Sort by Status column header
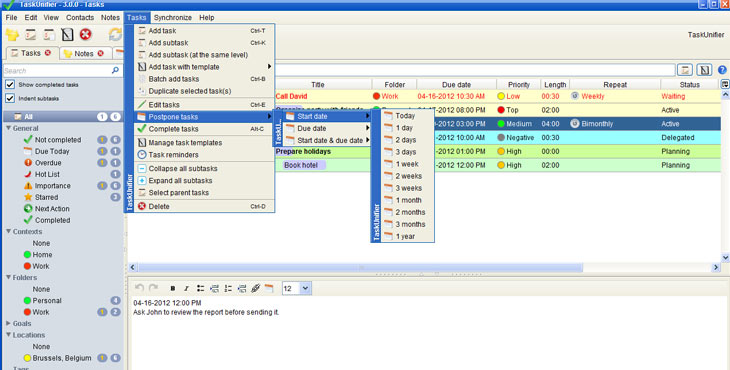This screenshot has width=730, height=370. [689, 84]
